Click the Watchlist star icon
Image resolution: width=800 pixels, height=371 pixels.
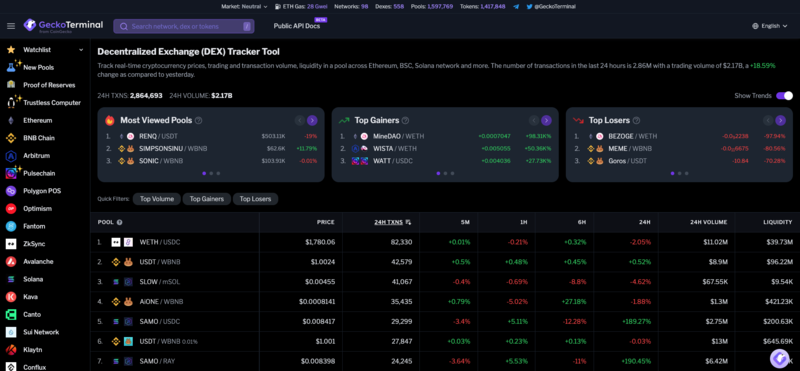point(11,50)
